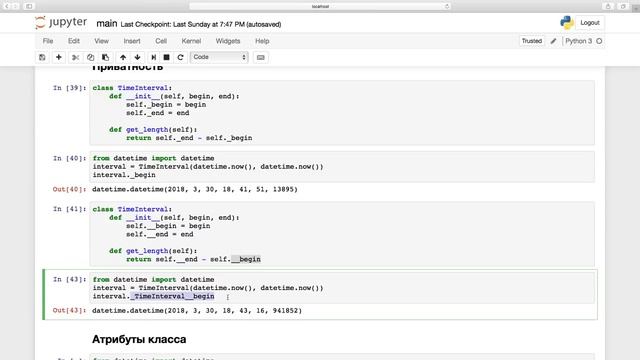Screen dimensions: 640x360
Task: Toggle the browser sidebar icon
Action: coord(29,6)
